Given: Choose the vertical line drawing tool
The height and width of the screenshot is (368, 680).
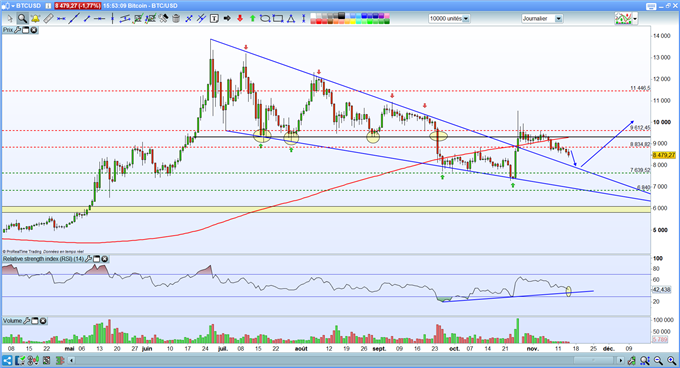Looking at the screenshot, I should 112,18.
